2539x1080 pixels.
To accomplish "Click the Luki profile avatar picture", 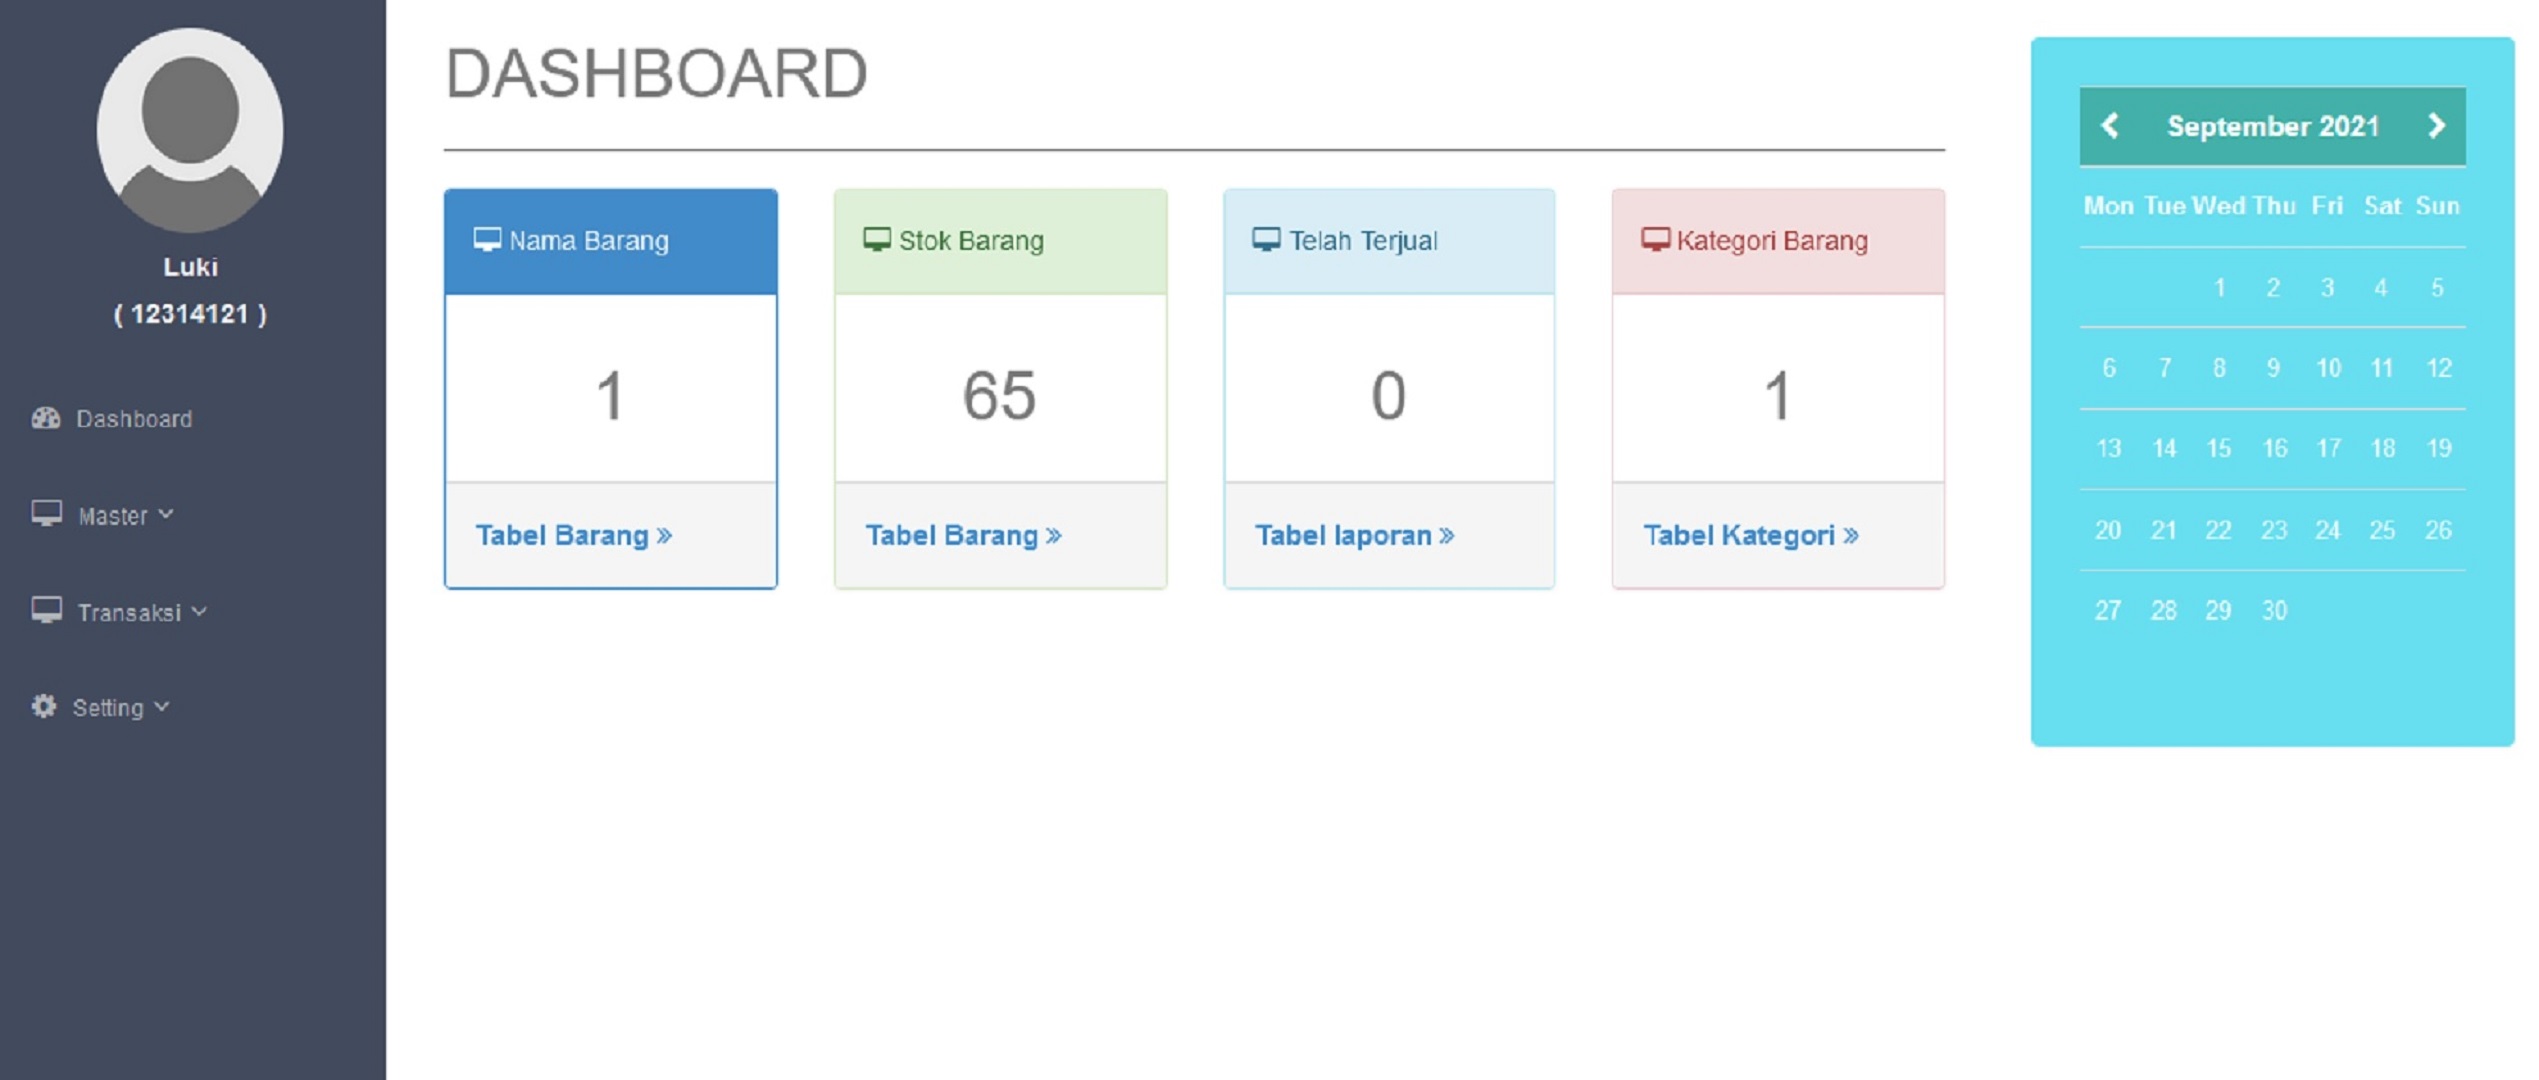I will click(x=190, y=130).
